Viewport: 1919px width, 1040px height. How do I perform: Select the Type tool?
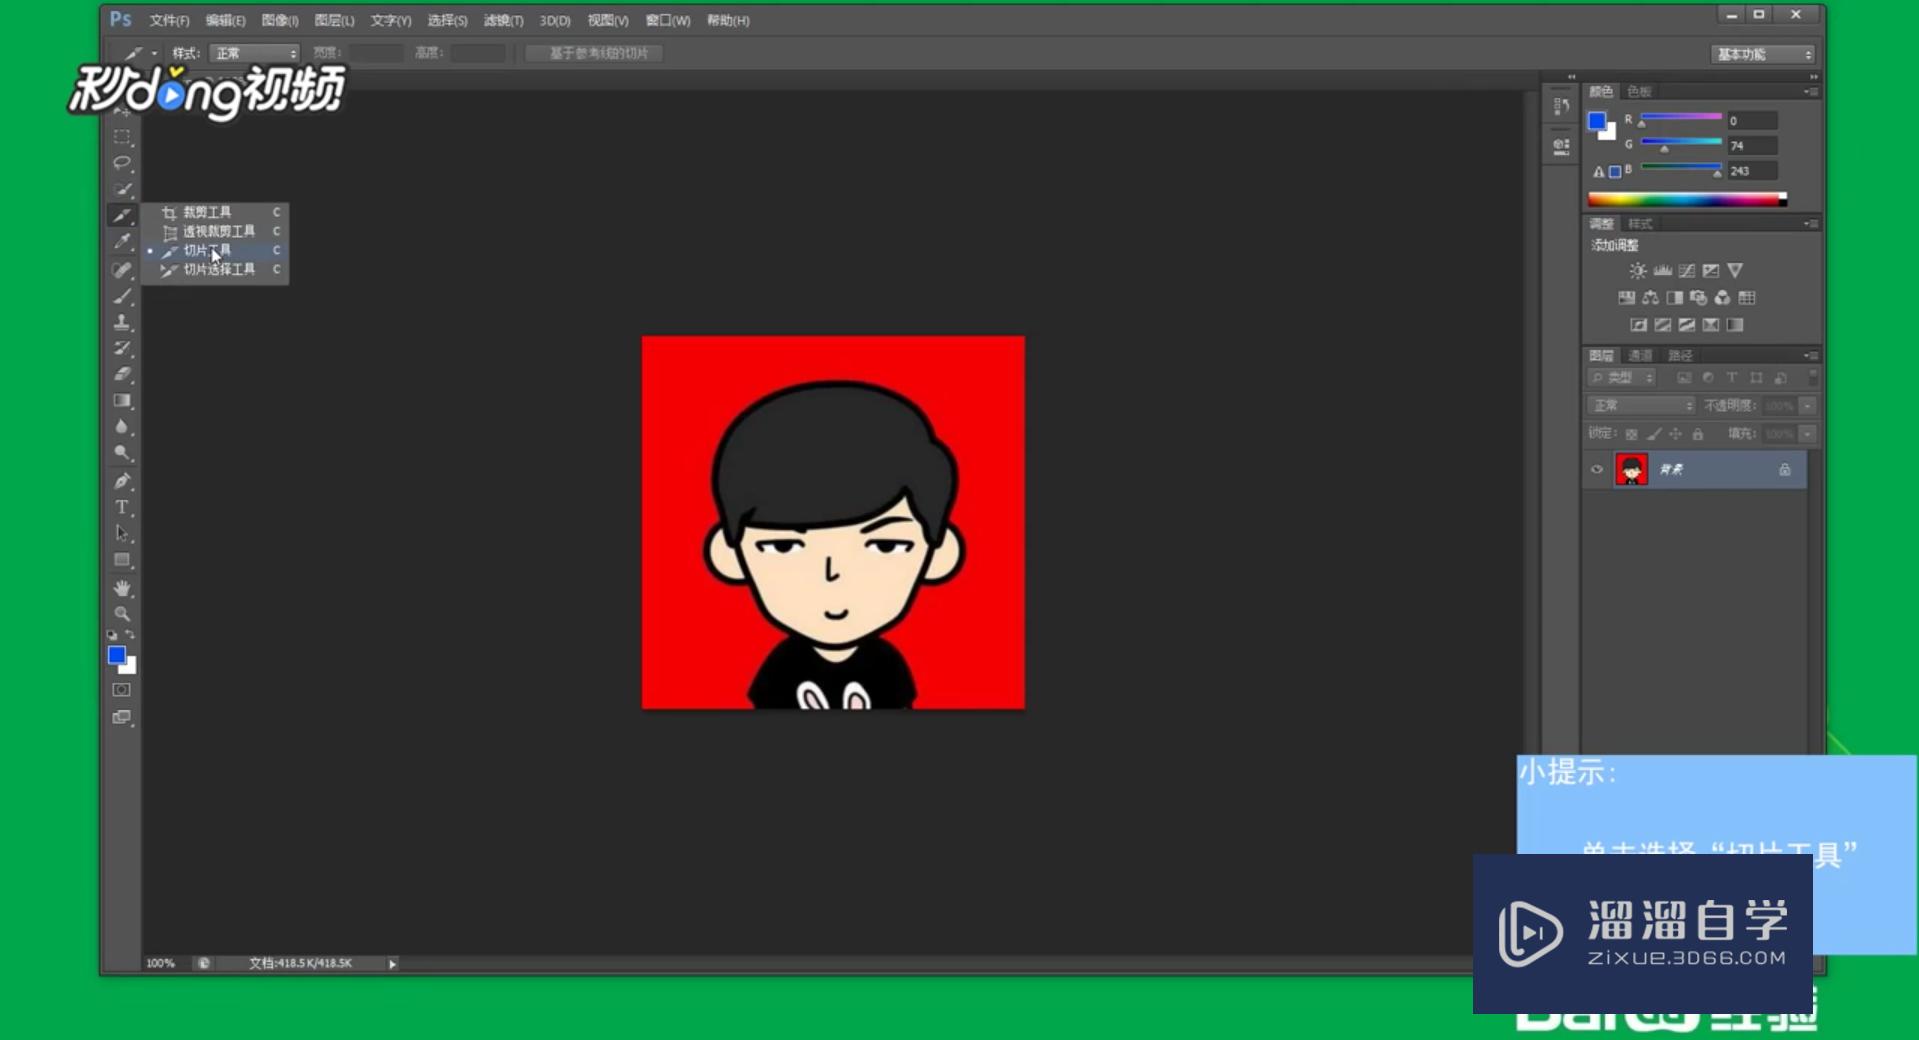[x=122, y=507]
